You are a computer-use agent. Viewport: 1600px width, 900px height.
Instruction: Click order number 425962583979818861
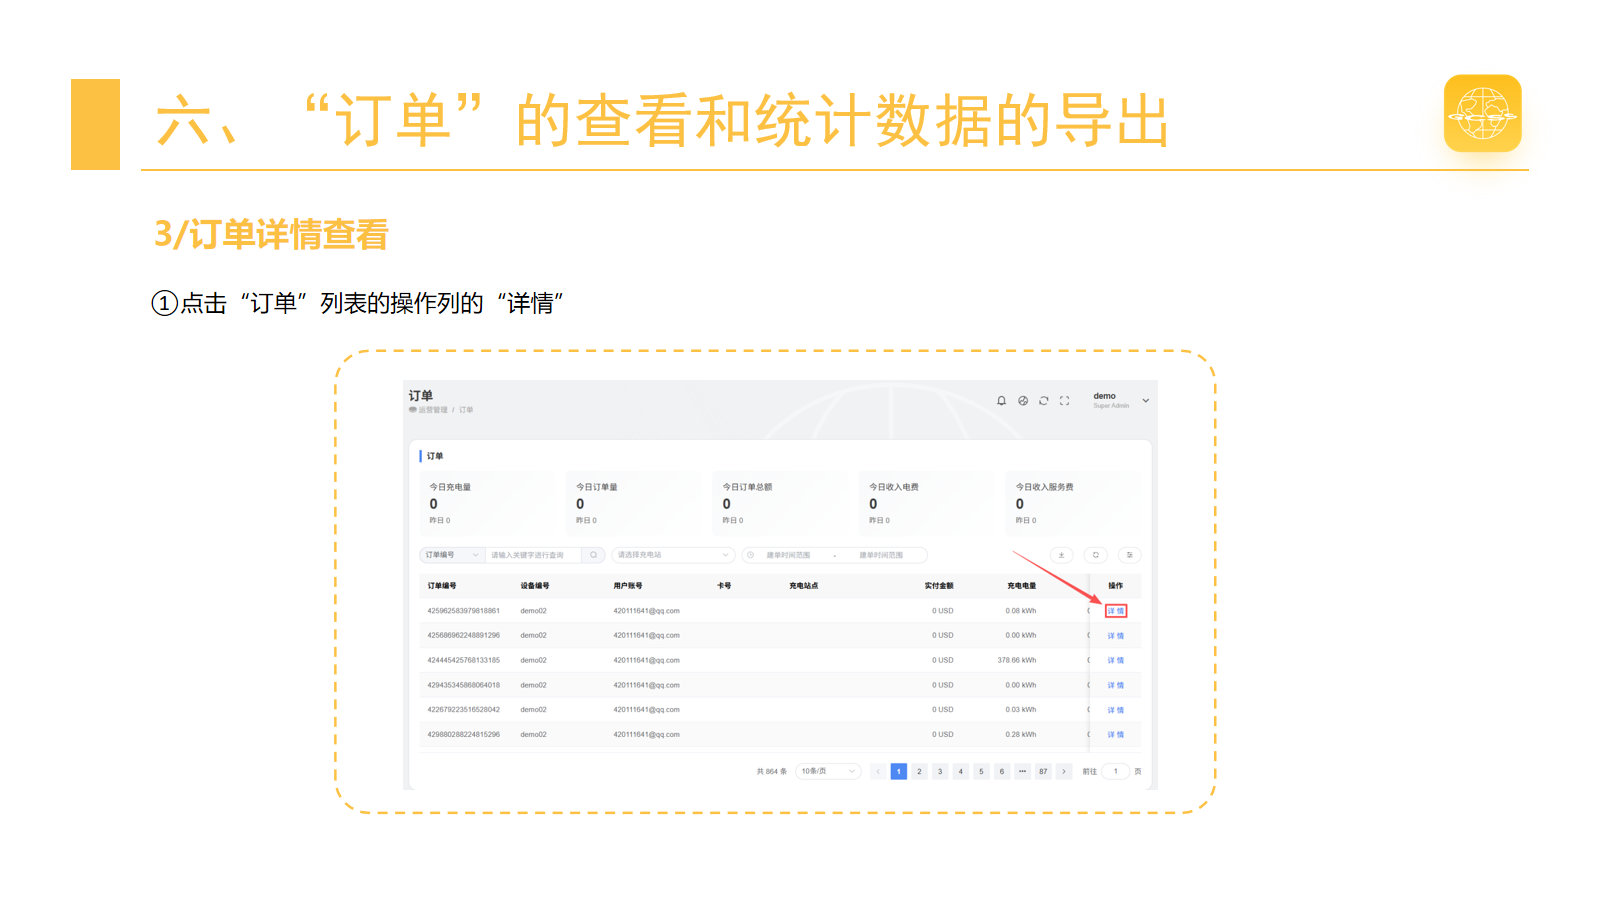(463, 611)
